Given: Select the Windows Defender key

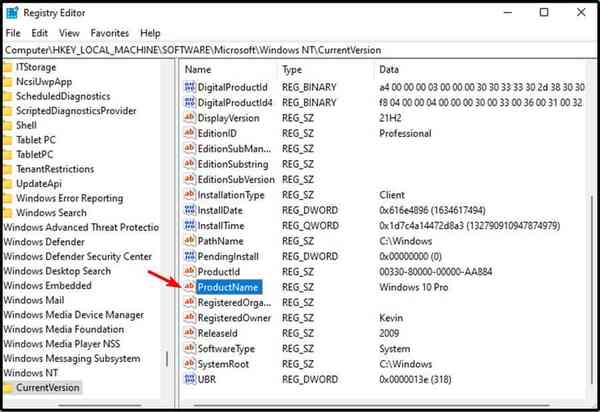Looking at the screenshot, I should (44, 242).
